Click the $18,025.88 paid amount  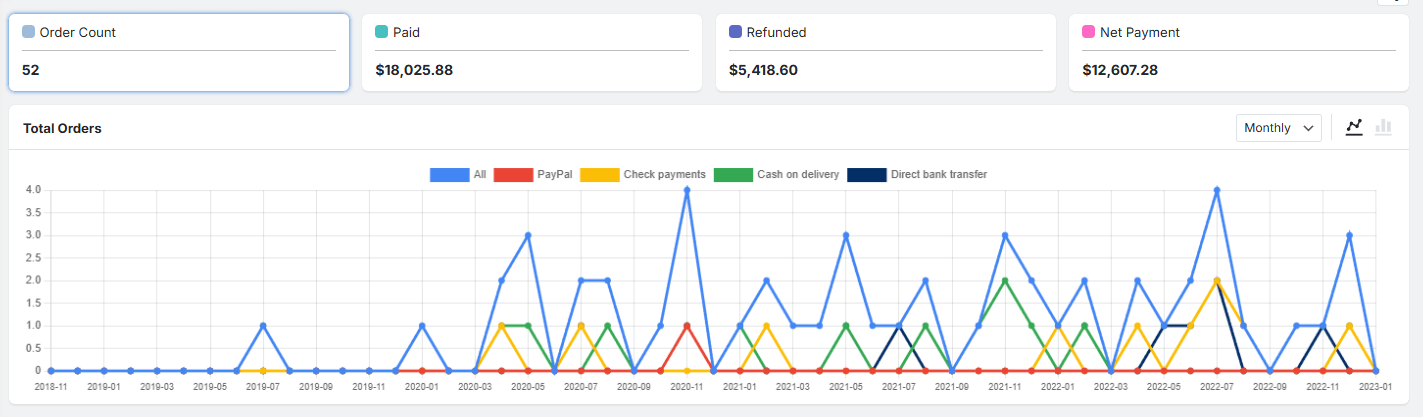[x=414, y=71]
